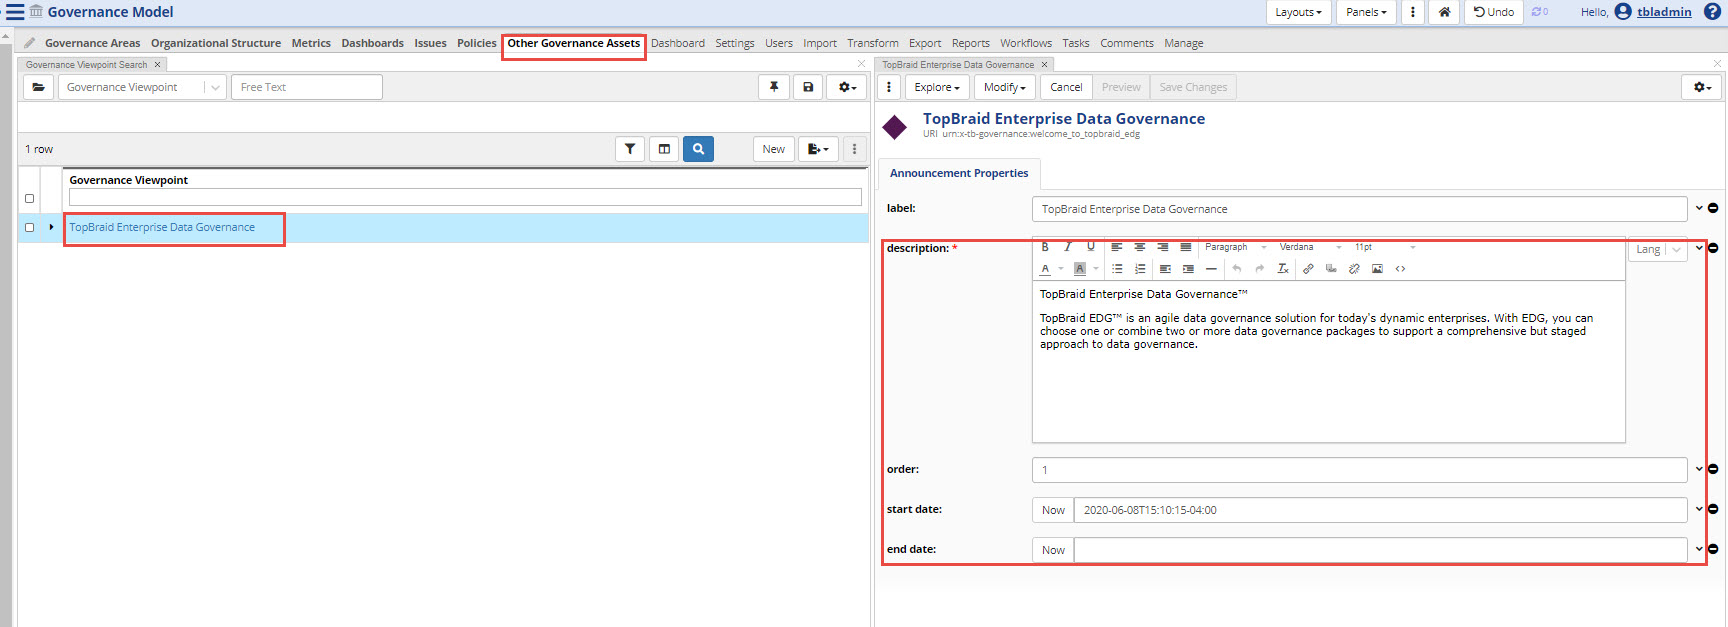This screenshot has width=1728, height=627.
Task: Open the filter funnel in results toolbar
Action: (x=630, y=149)
